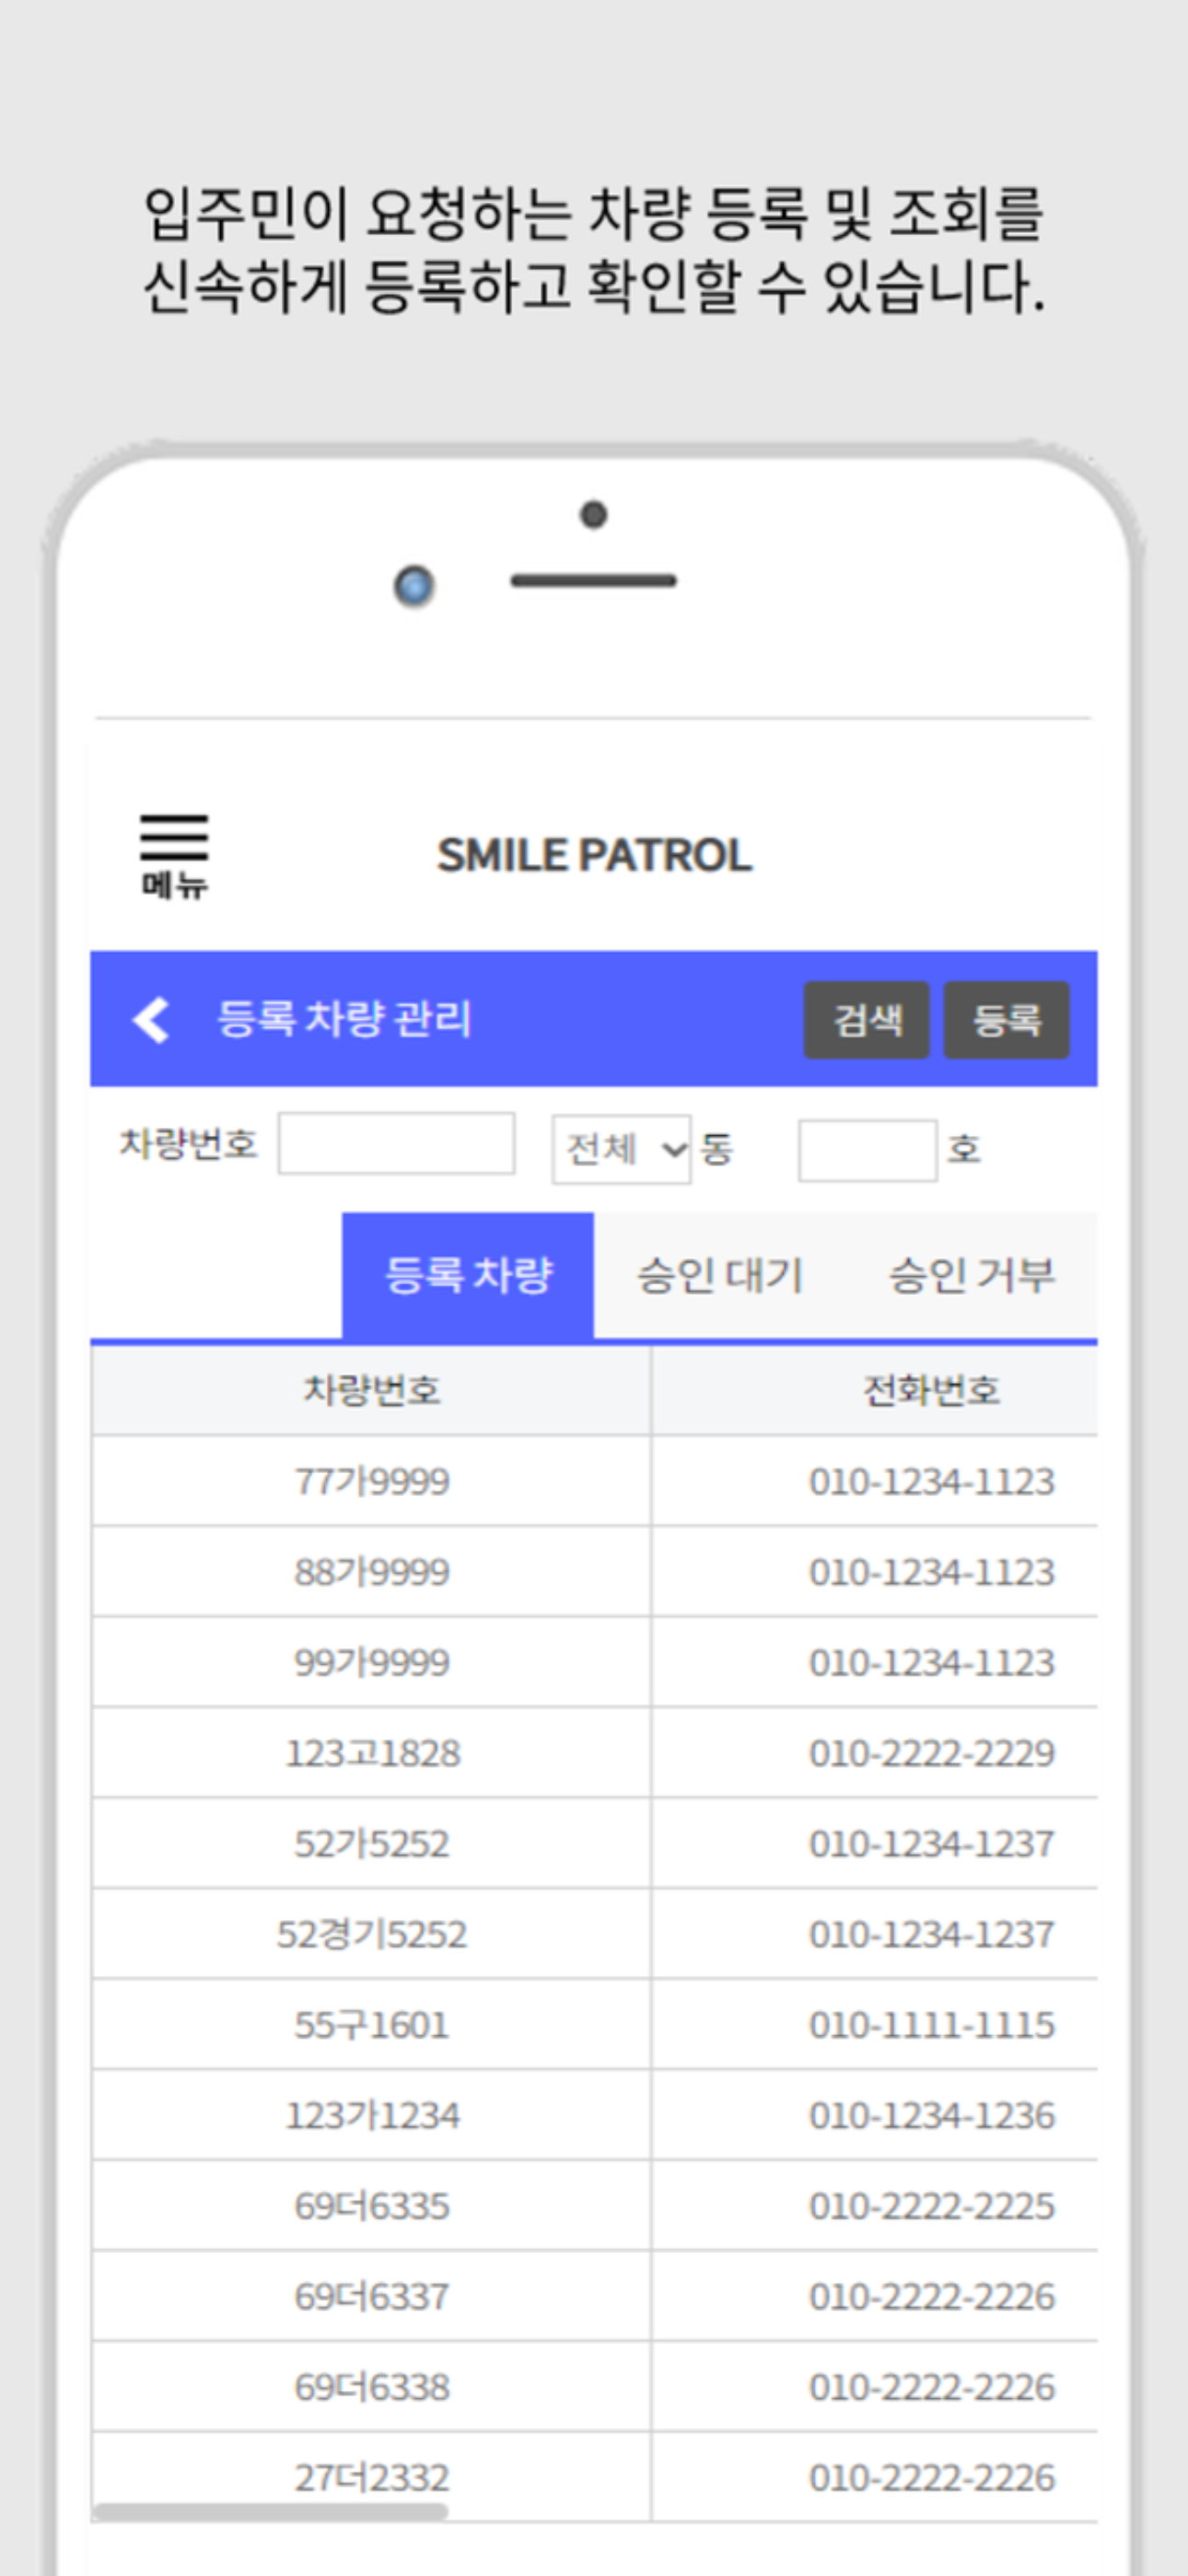Open the 전체 동 dropdown

pyautogui.click(x=621, y=1149)
